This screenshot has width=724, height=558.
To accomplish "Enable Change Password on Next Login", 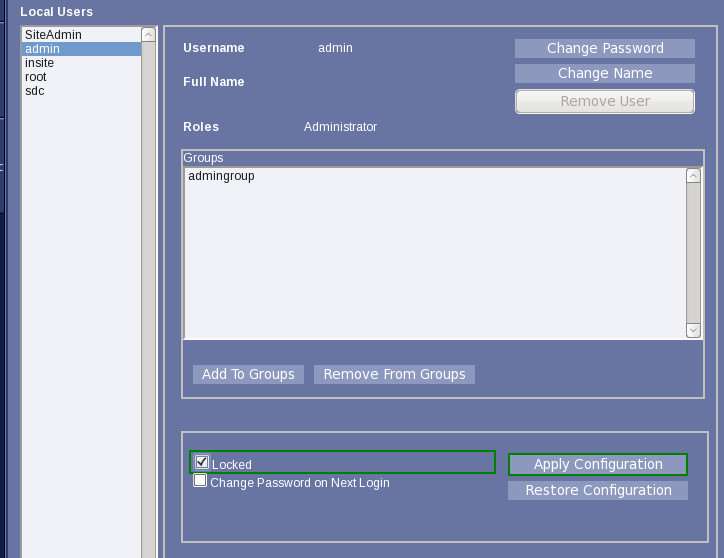I will (x=201, y=481).
